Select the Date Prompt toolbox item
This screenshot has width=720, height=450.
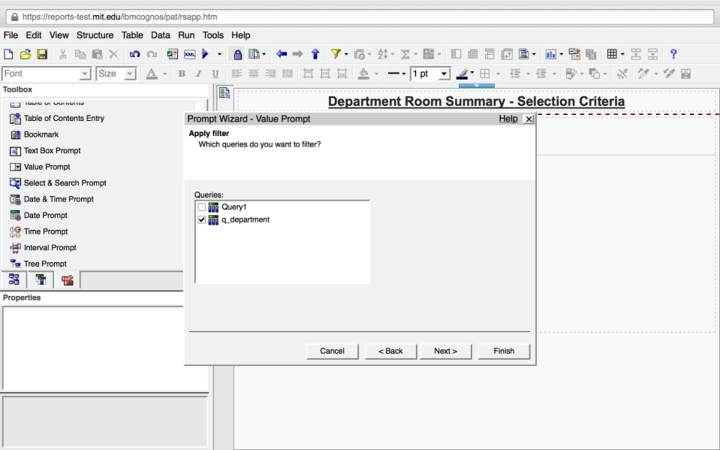[45, 215]
